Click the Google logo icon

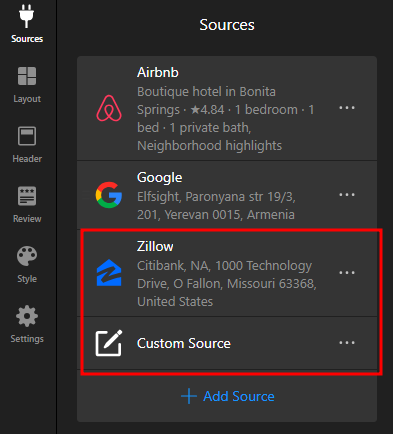pos(109,195)
